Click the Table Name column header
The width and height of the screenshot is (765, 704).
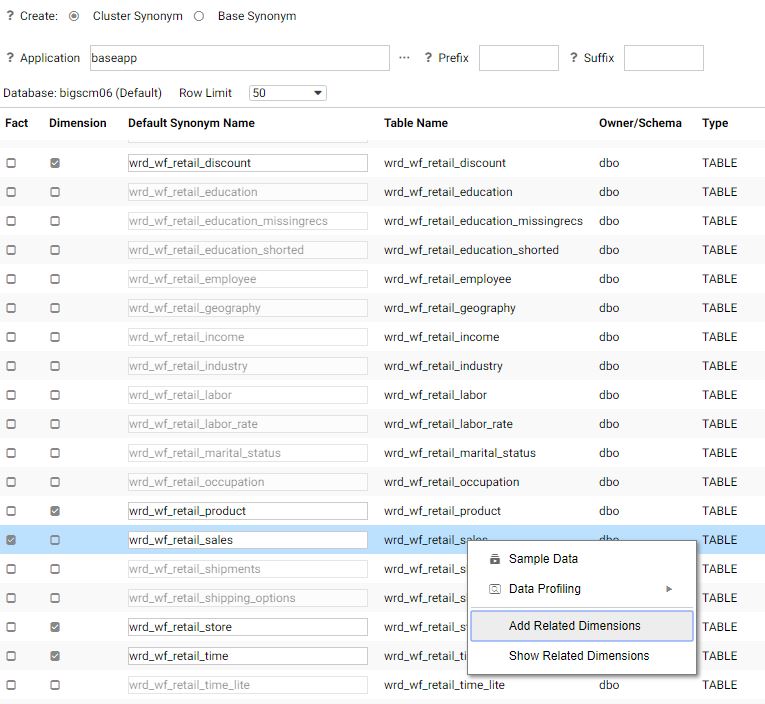416,123
